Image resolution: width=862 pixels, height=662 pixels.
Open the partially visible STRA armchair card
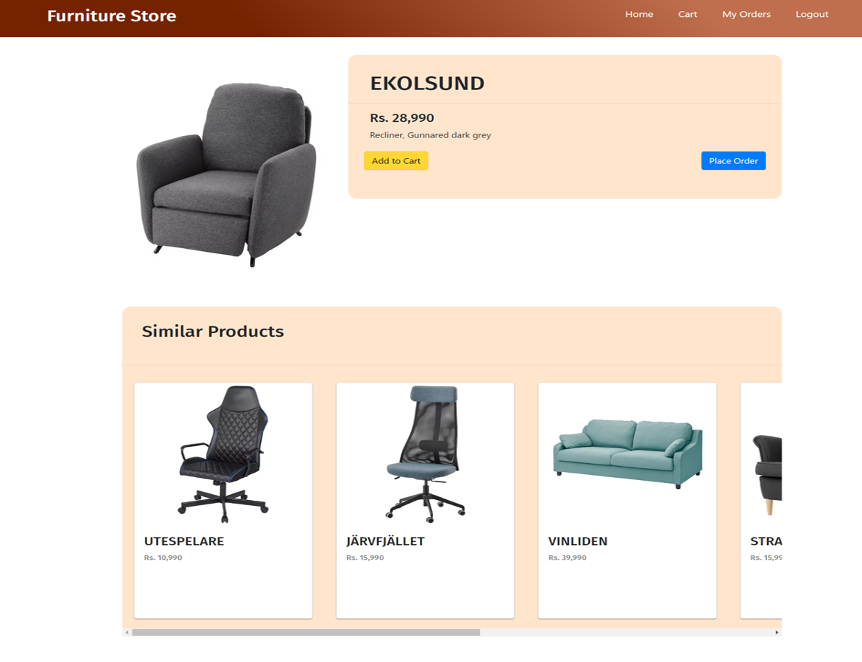point(761,500)
